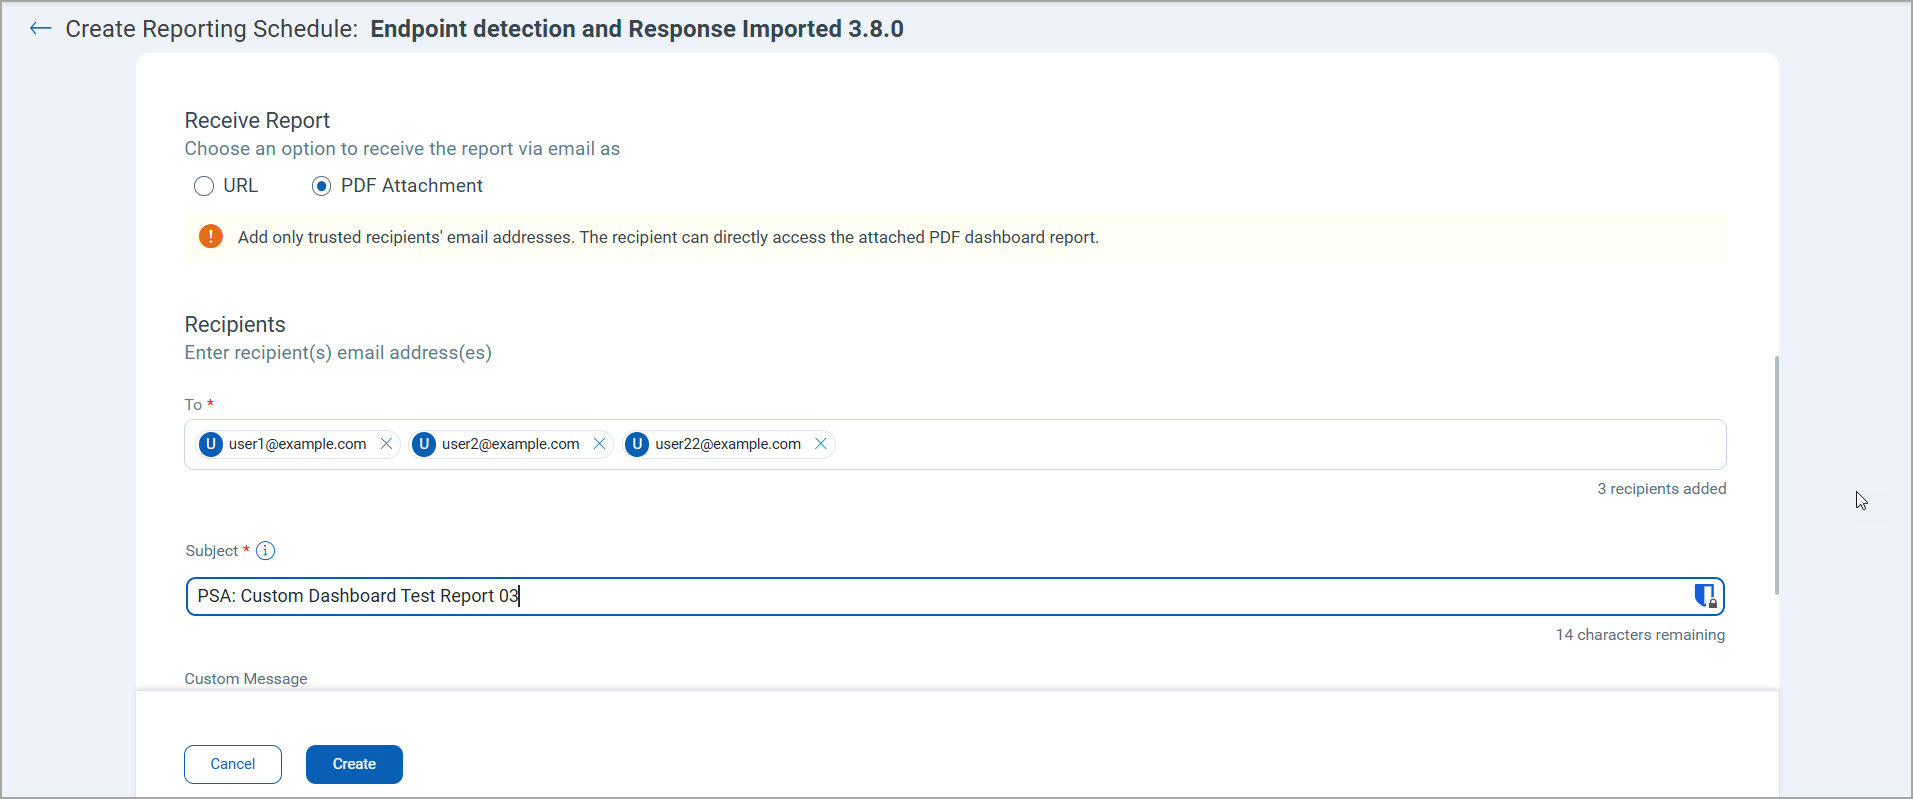Remove user1@example.com from recipients

tap(386, 444)
